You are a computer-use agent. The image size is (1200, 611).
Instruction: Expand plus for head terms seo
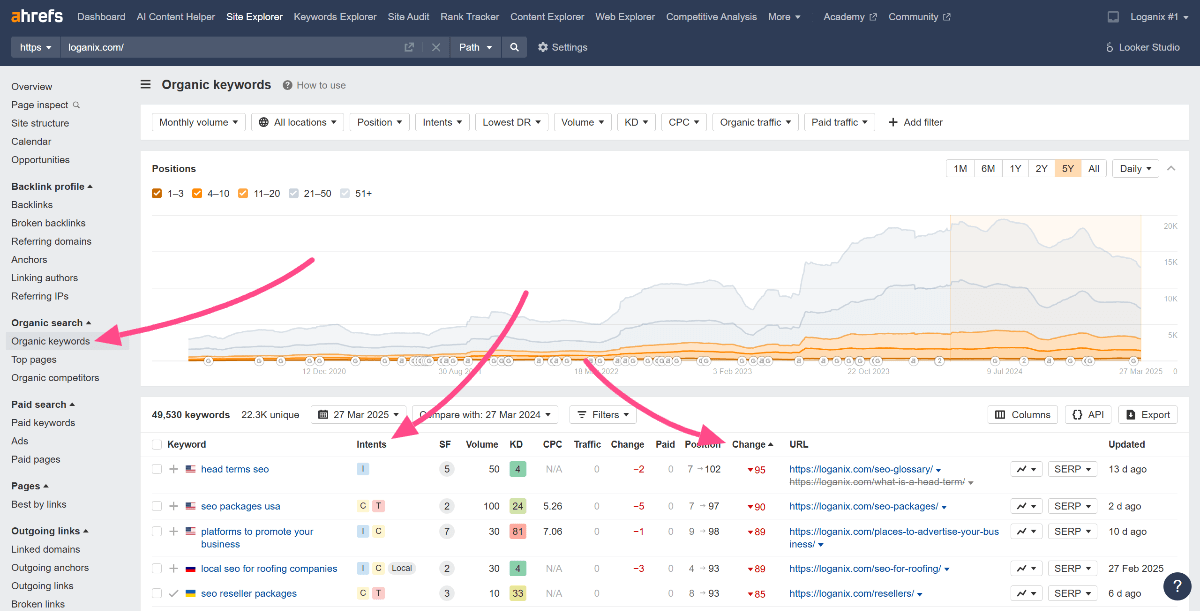(174, 469)
